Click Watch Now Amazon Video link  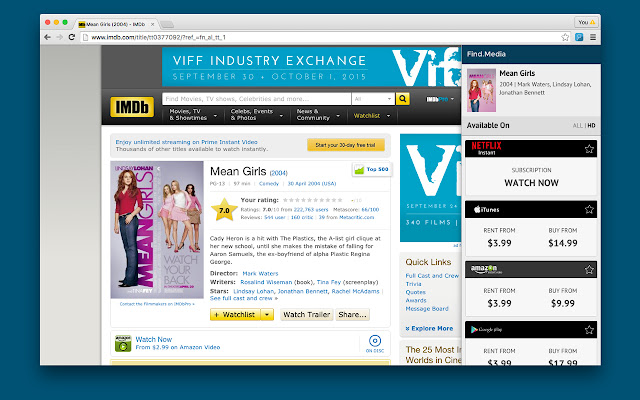point(153,339)
